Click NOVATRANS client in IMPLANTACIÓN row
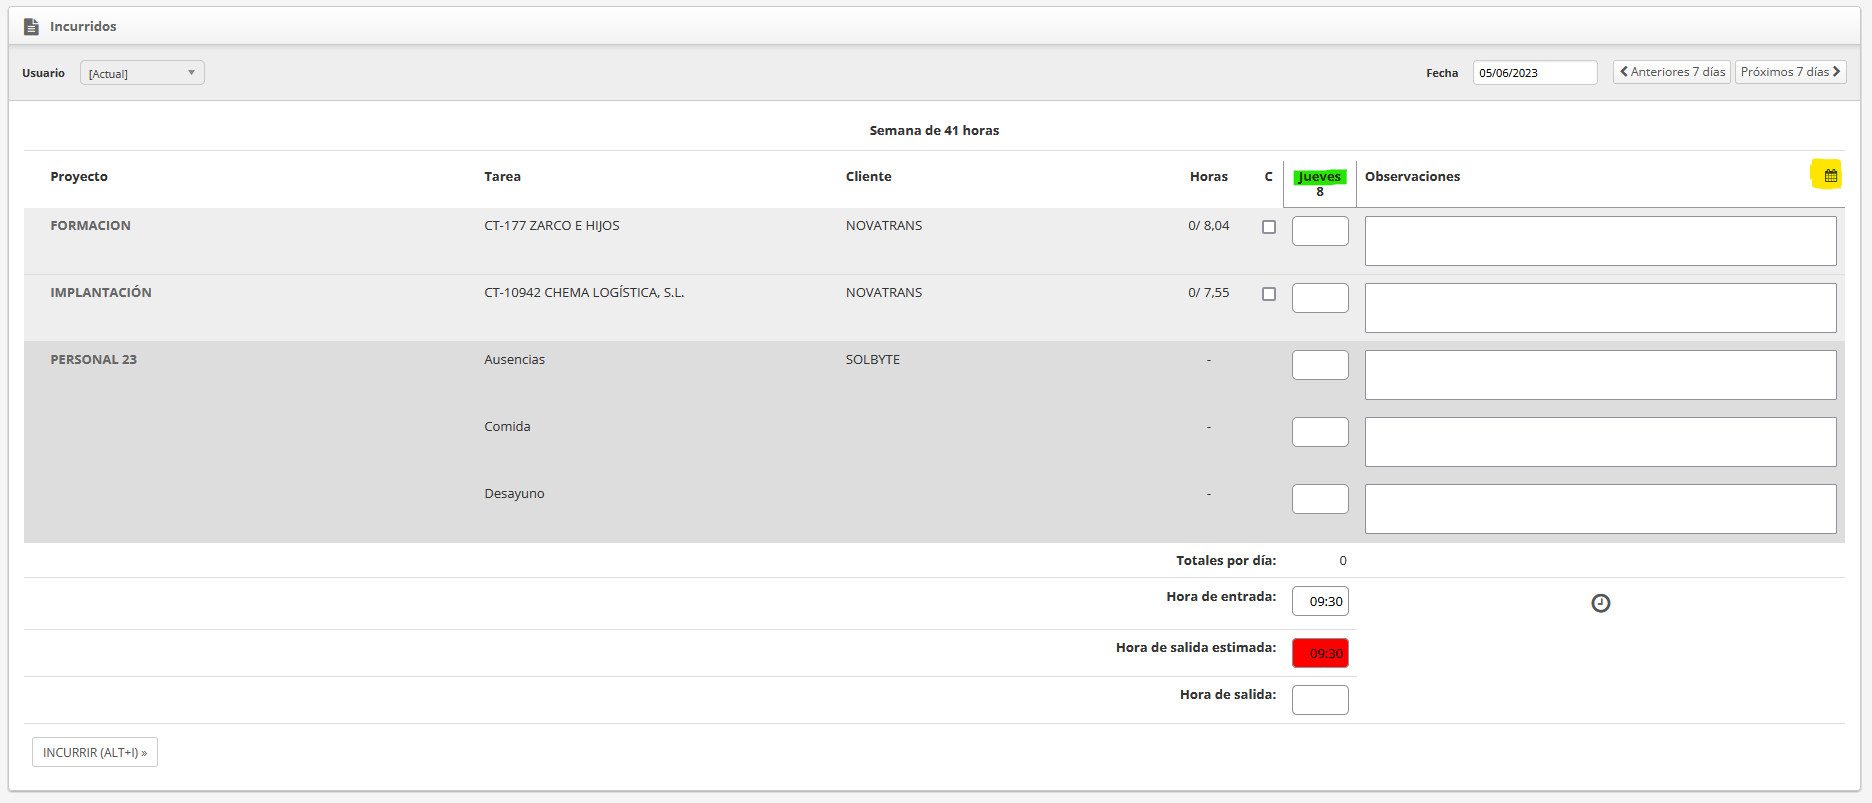 tap(884, 292)
